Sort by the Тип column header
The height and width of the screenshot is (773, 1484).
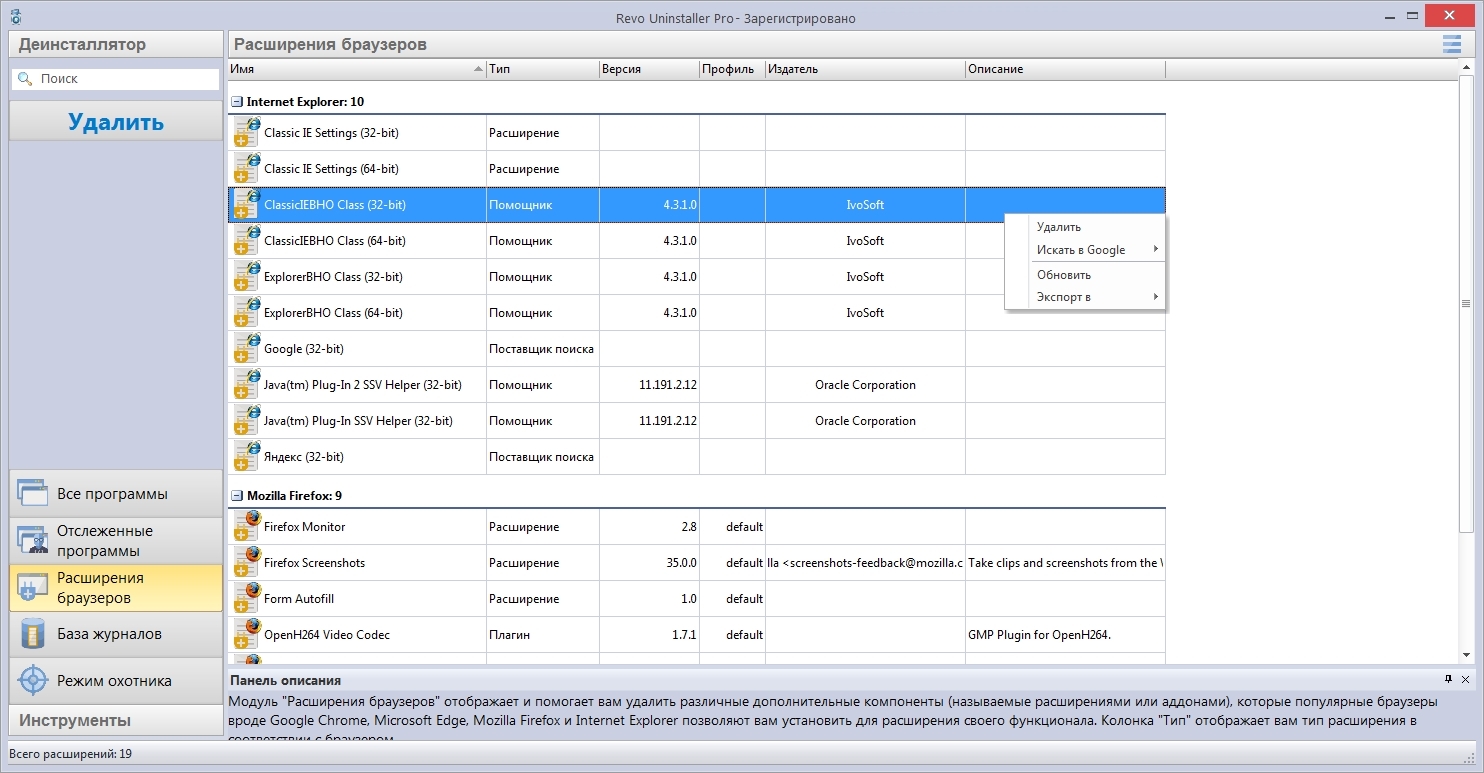pyautogui.click(x=543, y=69)
